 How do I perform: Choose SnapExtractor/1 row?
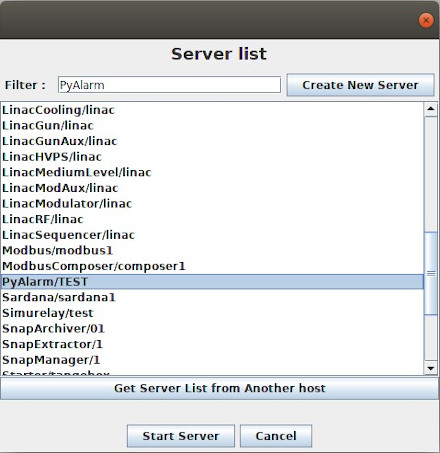click(x=212, y=344)
